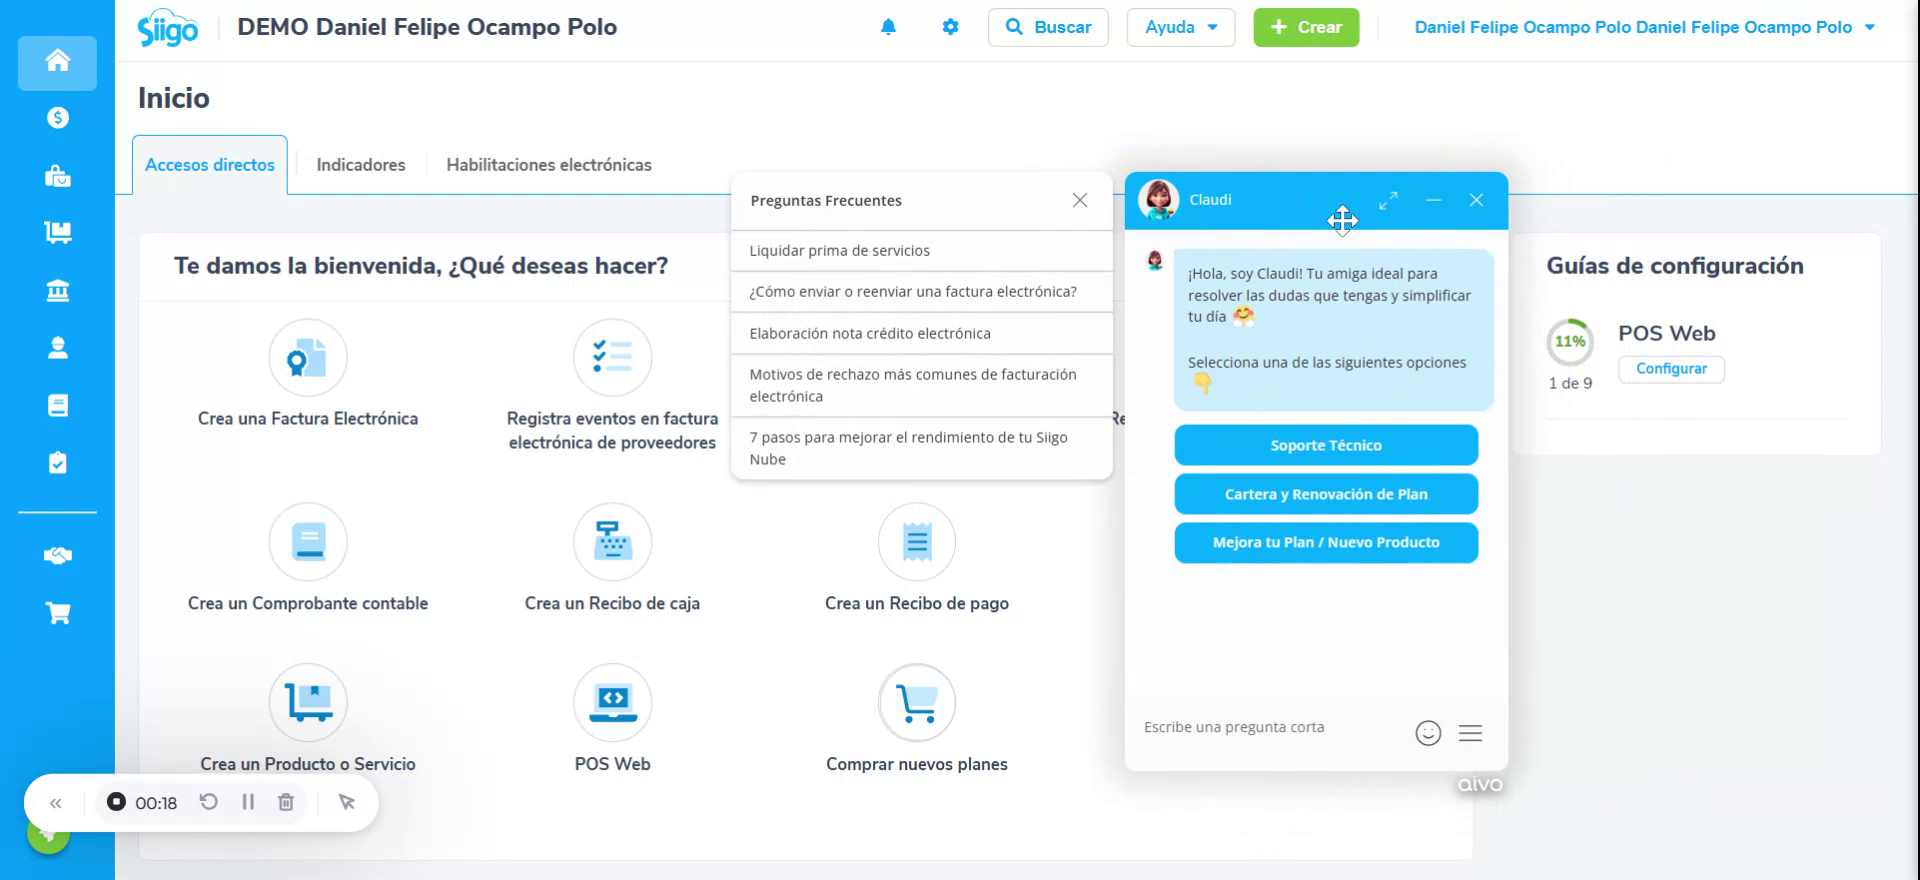Pause the screen recording
Screen dimensions: 1920x880
click(x=248, y=802)
